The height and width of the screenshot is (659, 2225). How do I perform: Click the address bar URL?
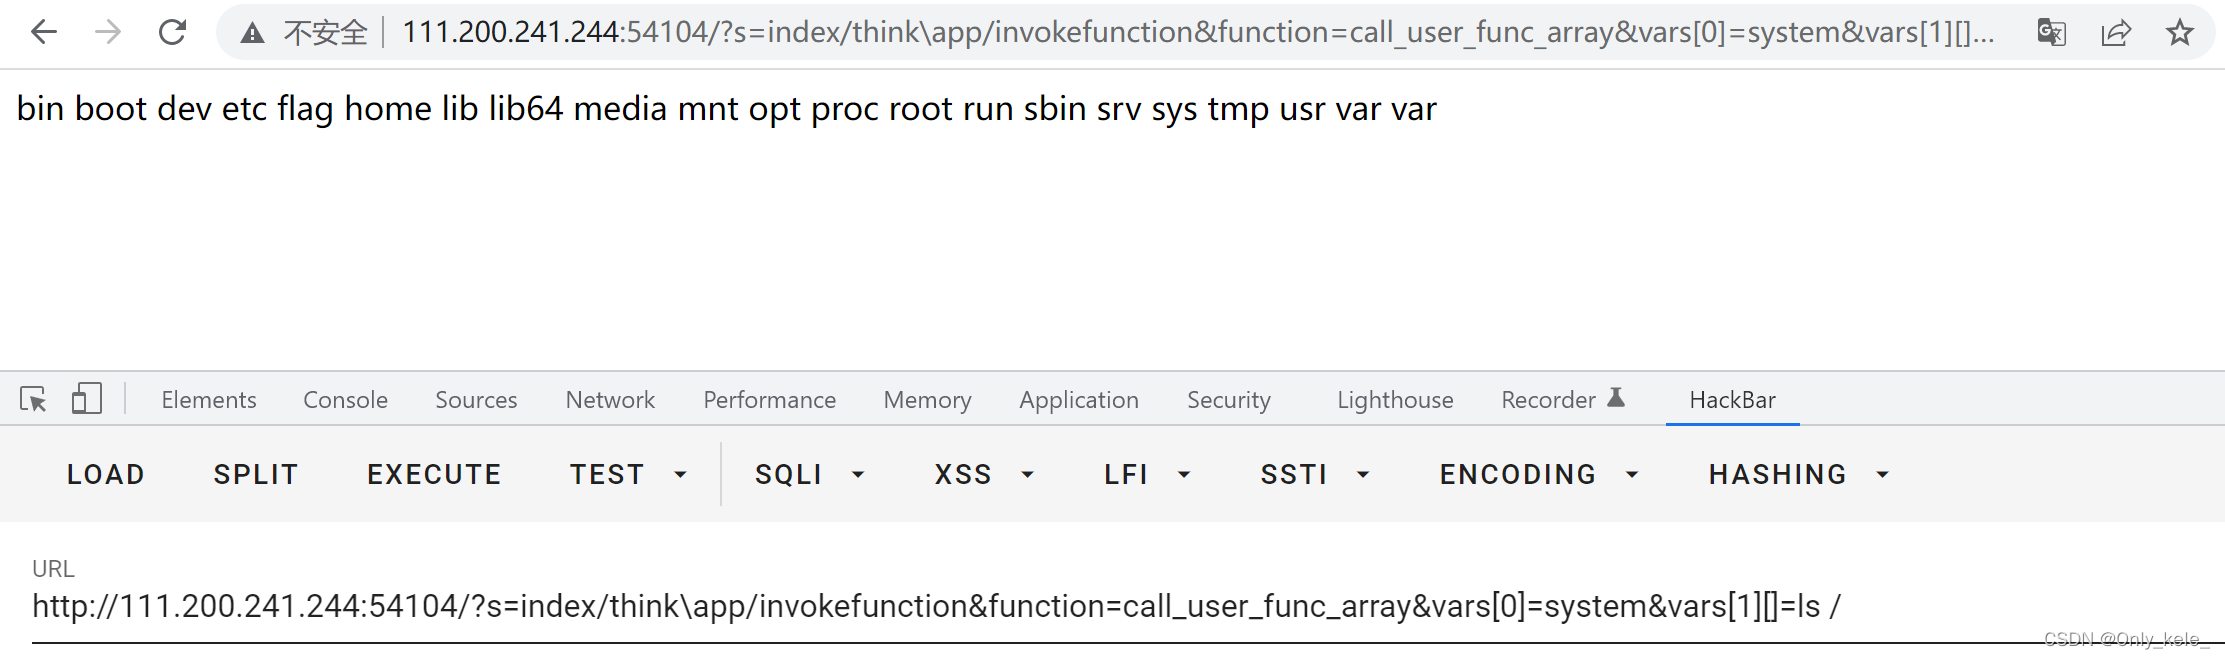point(1198,33)
